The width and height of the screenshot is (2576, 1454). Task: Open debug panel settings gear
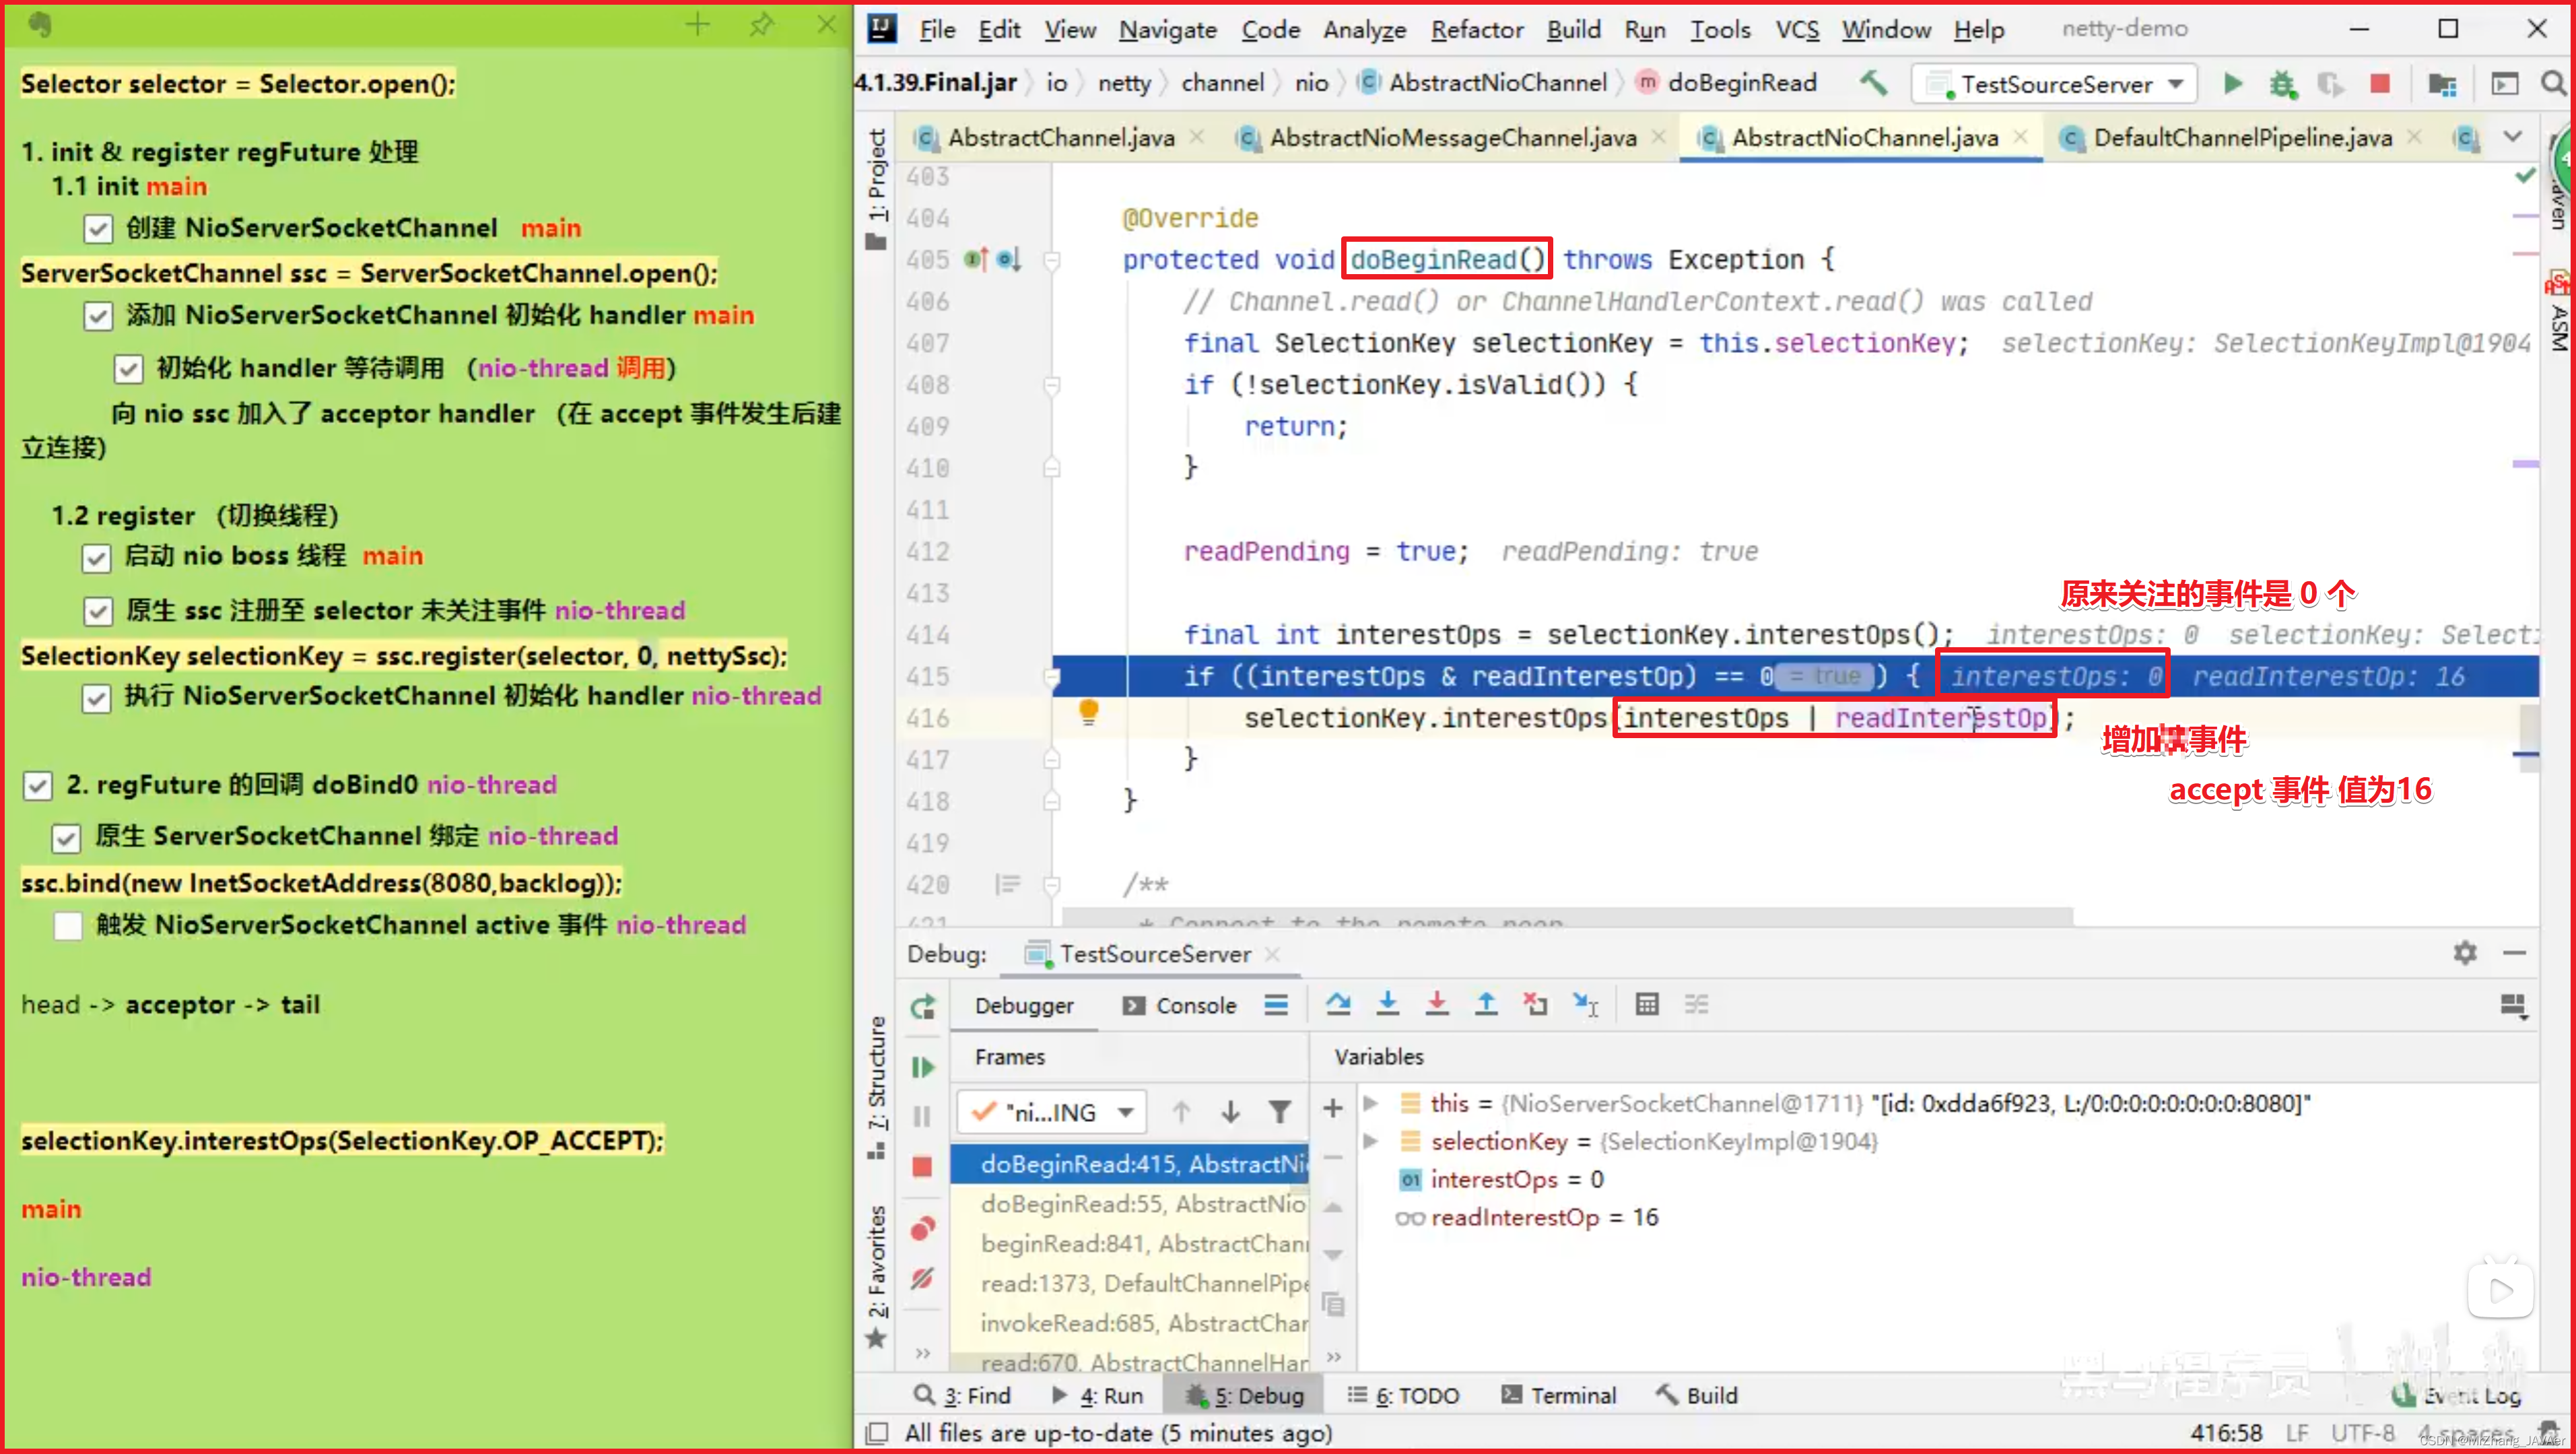[2465, 953]
